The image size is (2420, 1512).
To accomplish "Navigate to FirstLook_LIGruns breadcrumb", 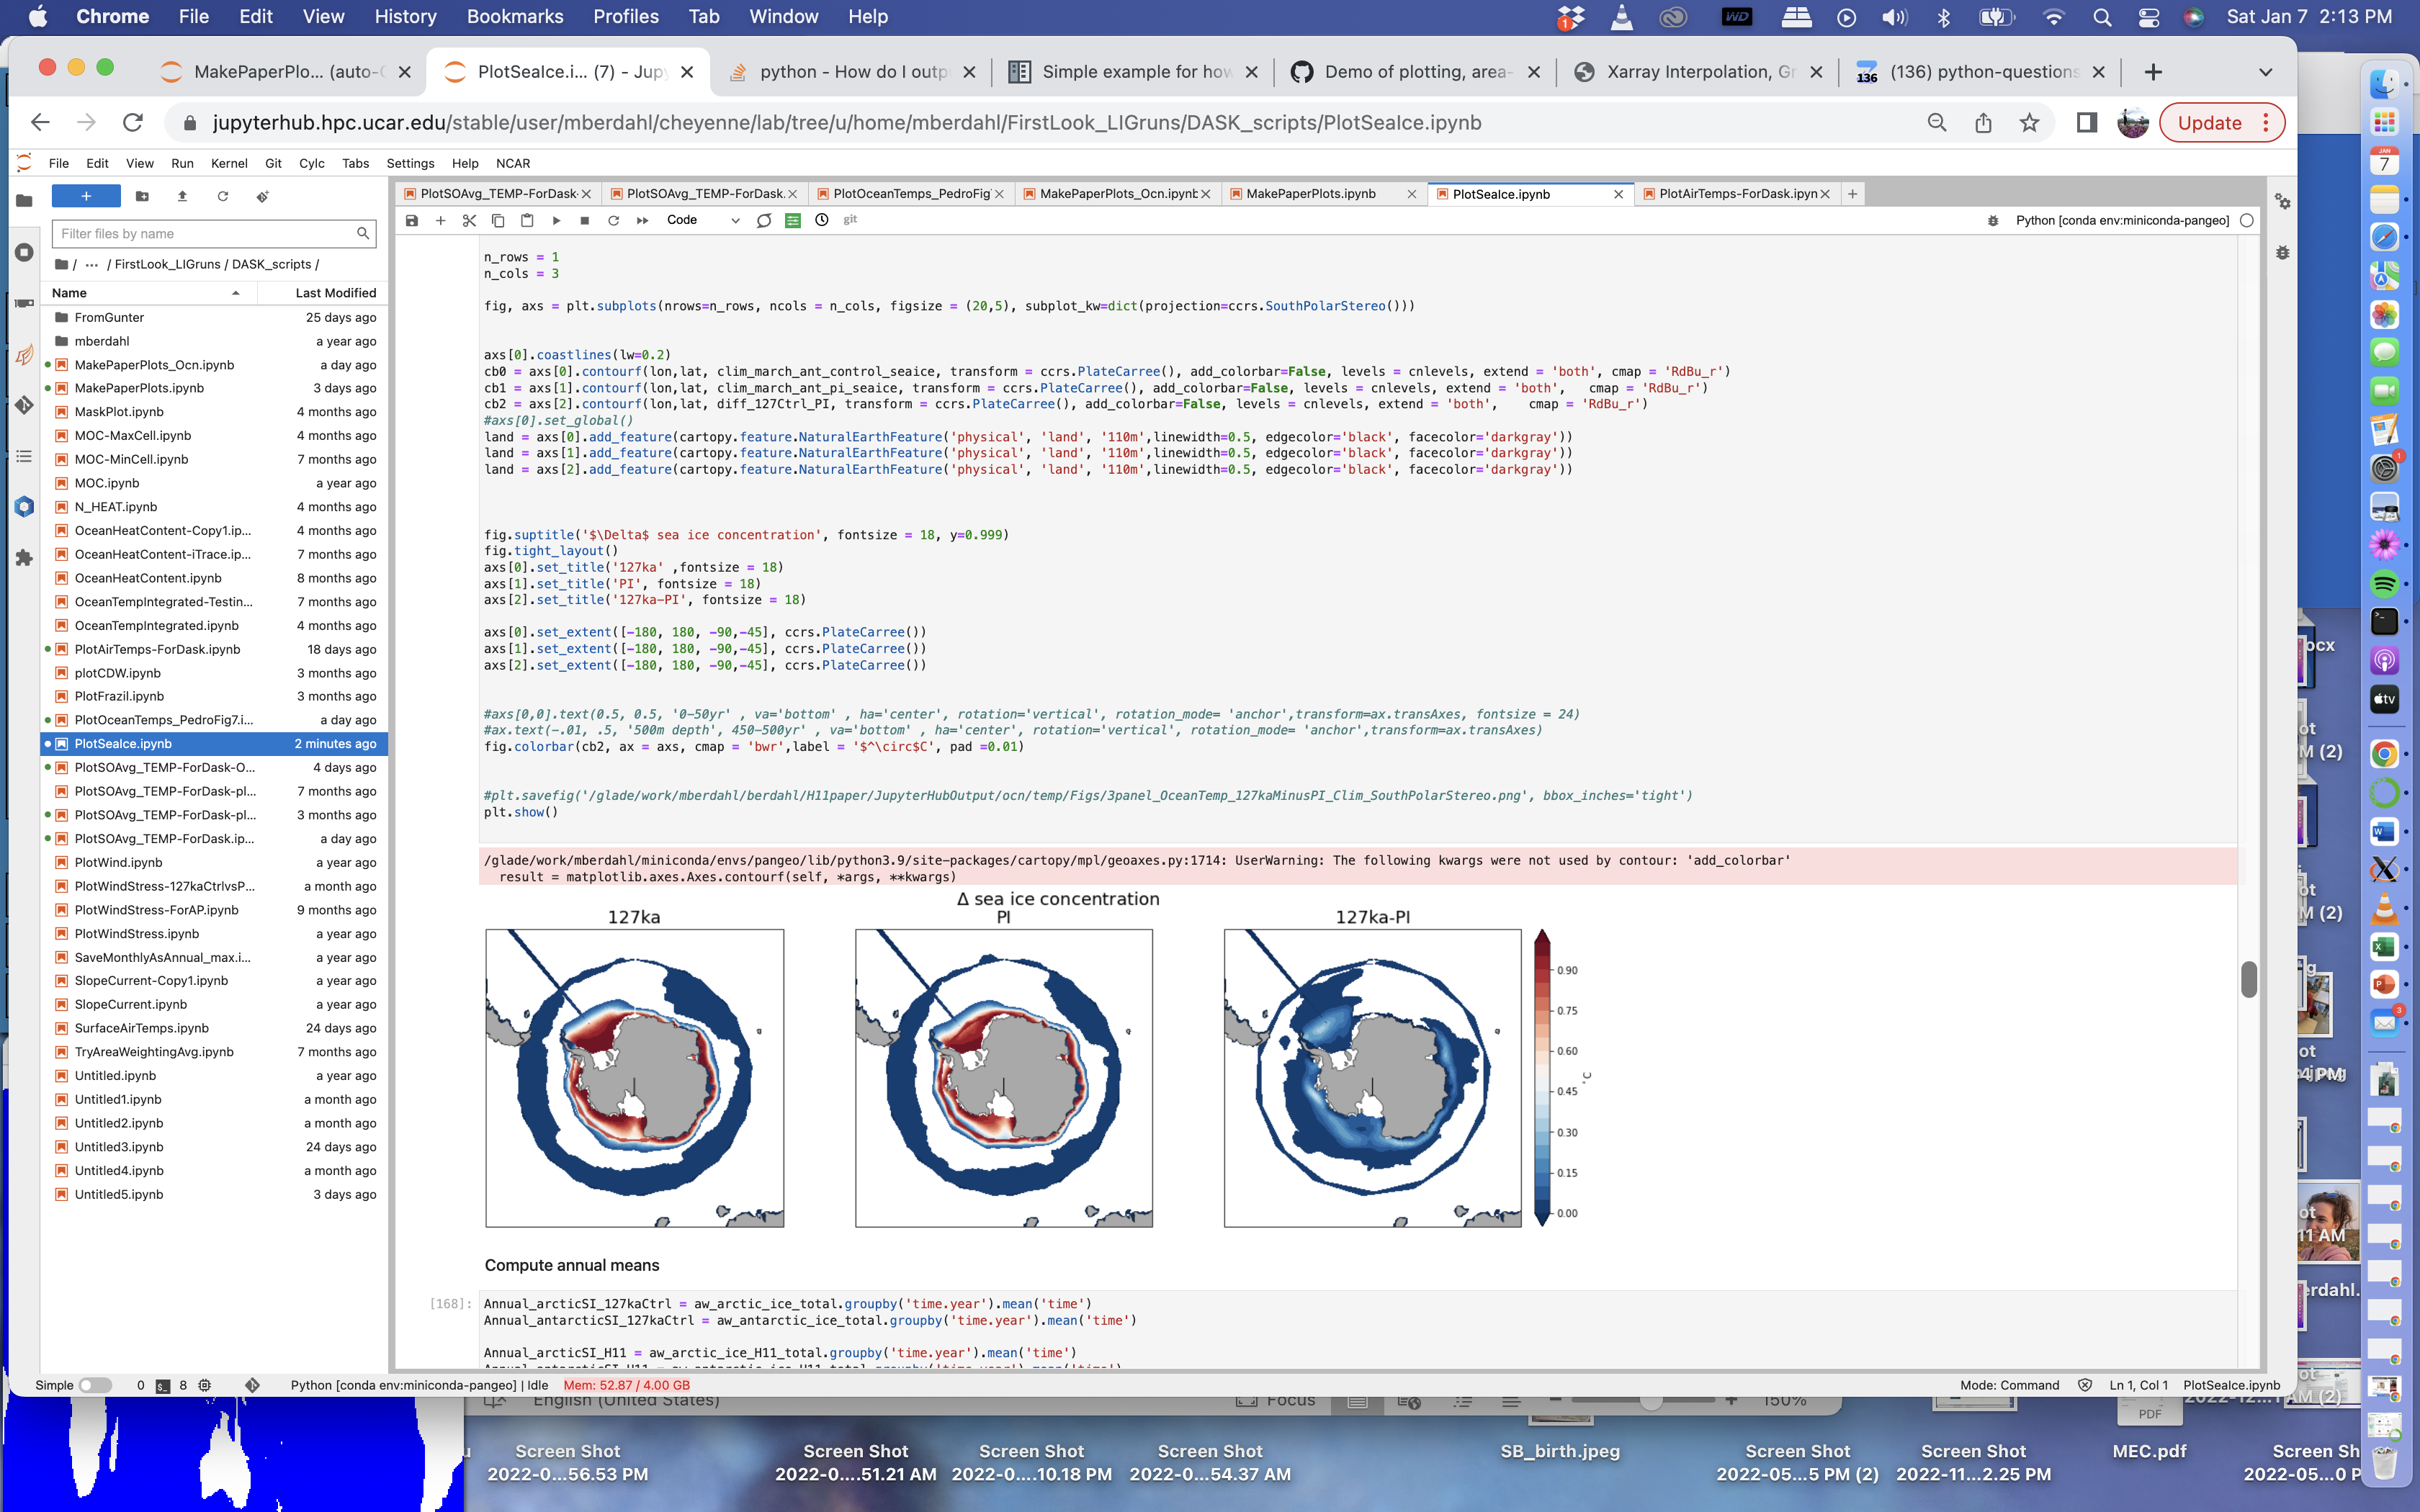I will coord(167,264).
